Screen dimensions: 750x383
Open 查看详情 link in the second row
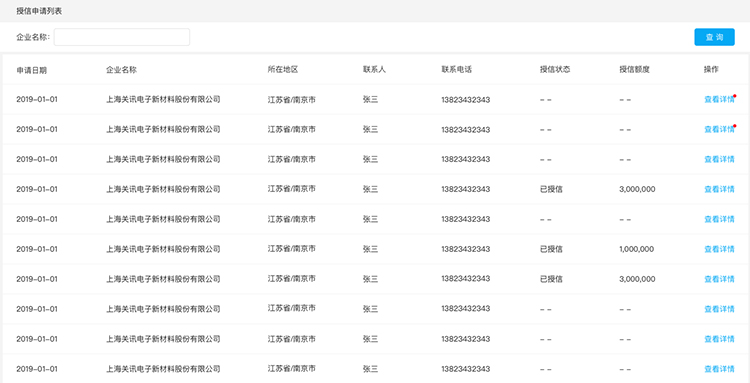(719, 129)
